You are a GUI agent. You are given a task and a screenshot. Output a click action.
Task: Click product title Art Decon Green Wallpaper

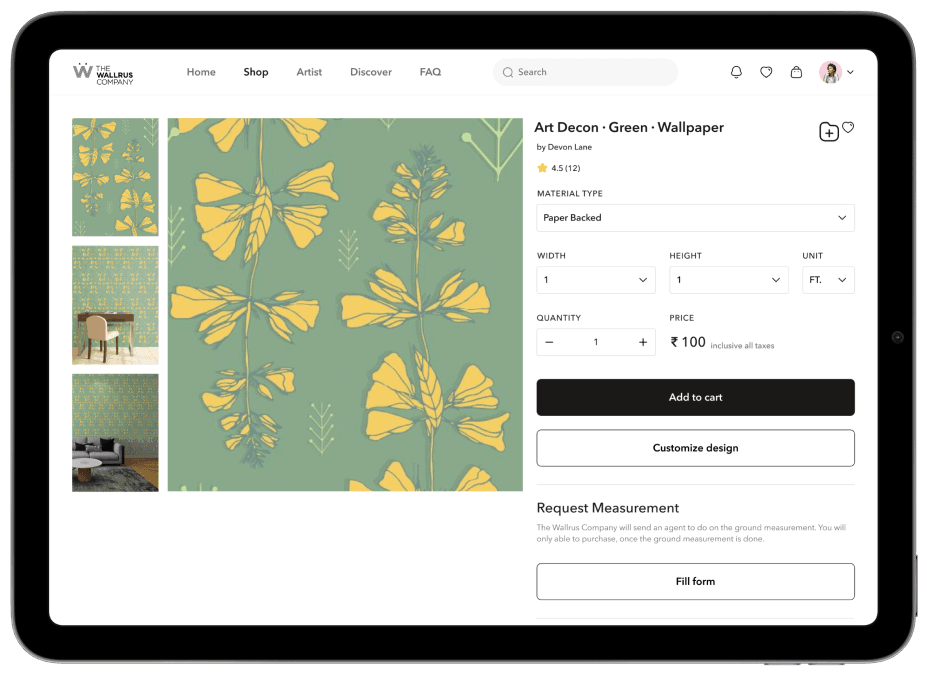pyautogui.click(x=629, y=128)
